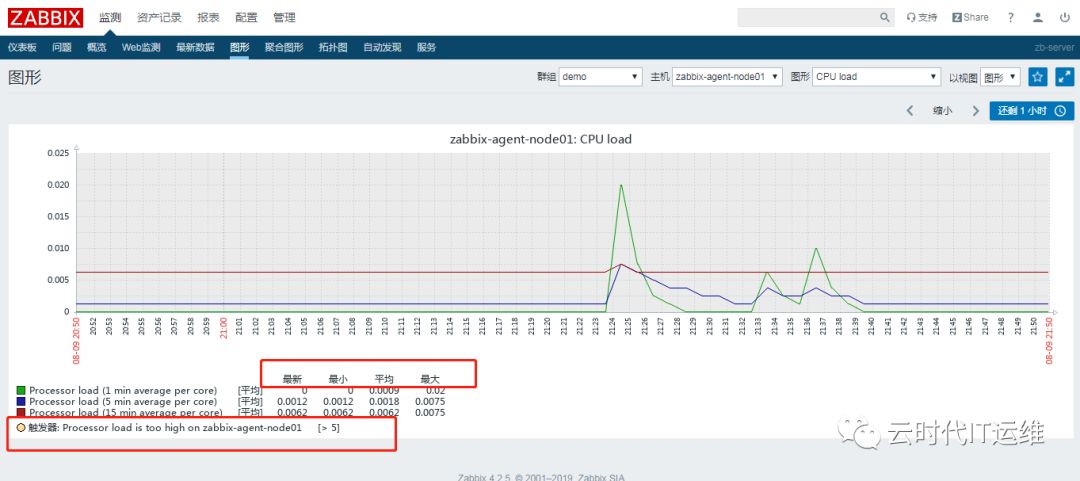
Task: Go to 自动发现 submenu
Action: 382,48
